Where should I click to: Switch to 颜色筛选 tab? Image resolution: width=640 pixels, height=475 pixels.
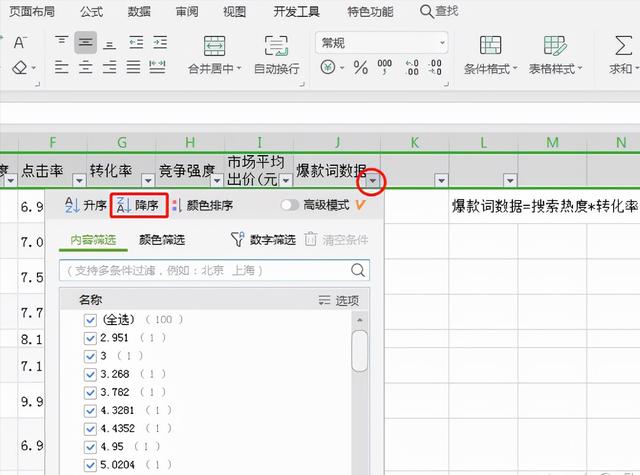coord(162,240)
